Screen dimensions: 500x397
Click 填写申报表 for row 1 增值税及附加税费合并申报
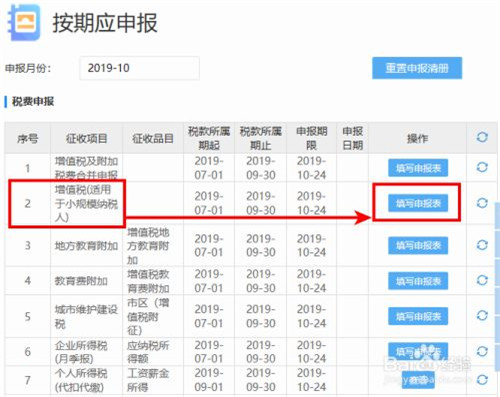click(x=418, y=168)
